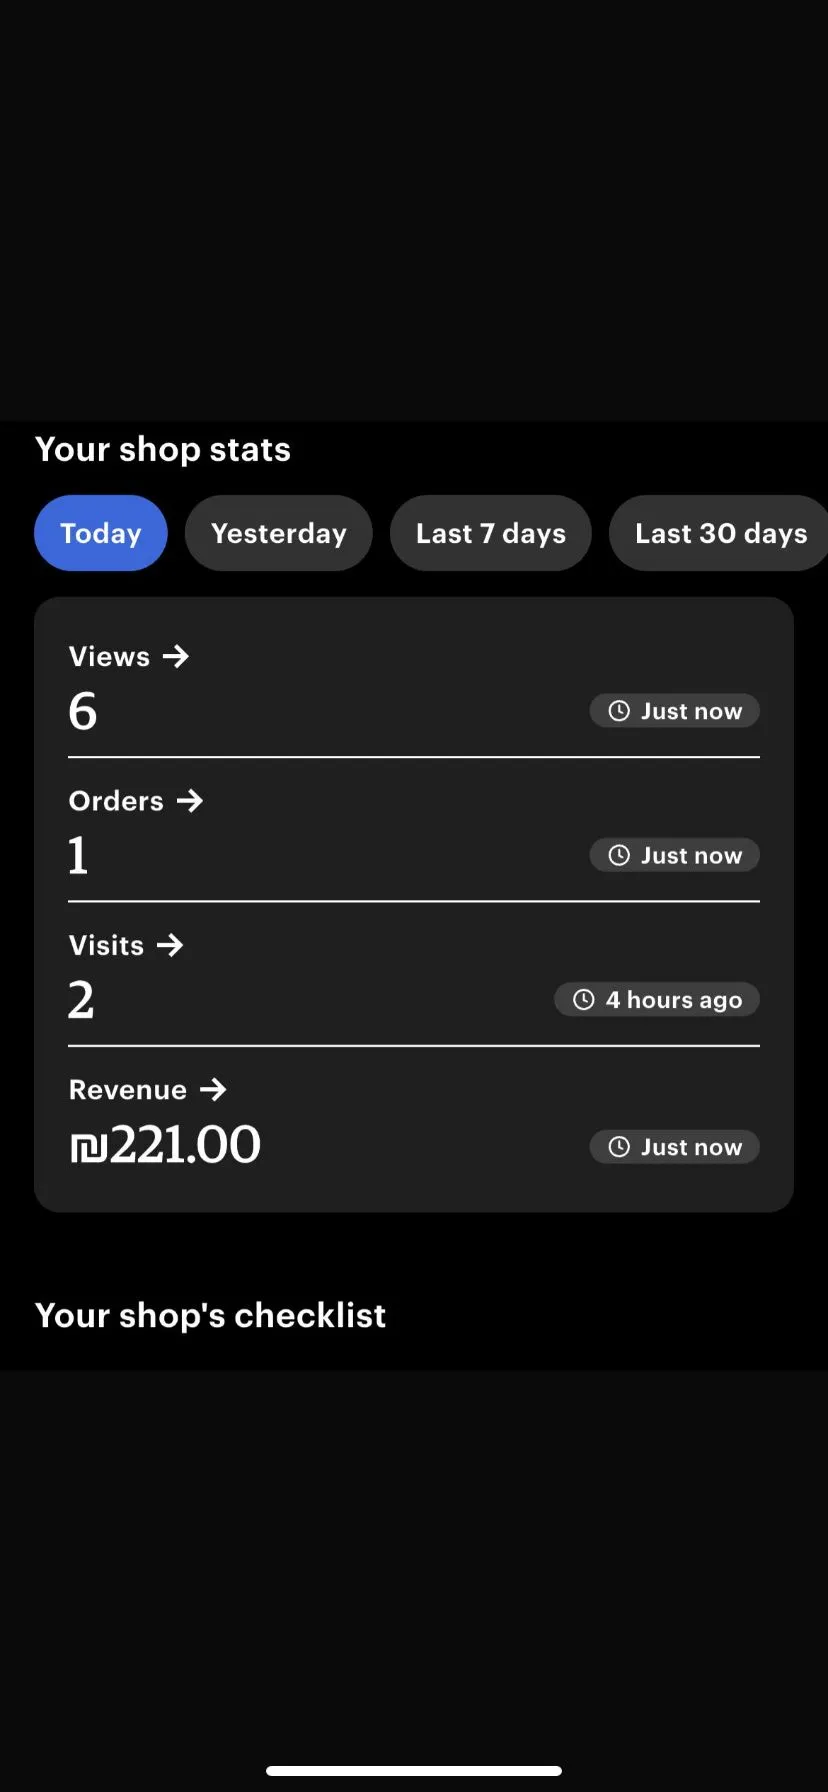Image resolution: width=828 pixels, height=1792 pixels.
Task: Open the Visits stat label
Action: [x=106, y=945]
